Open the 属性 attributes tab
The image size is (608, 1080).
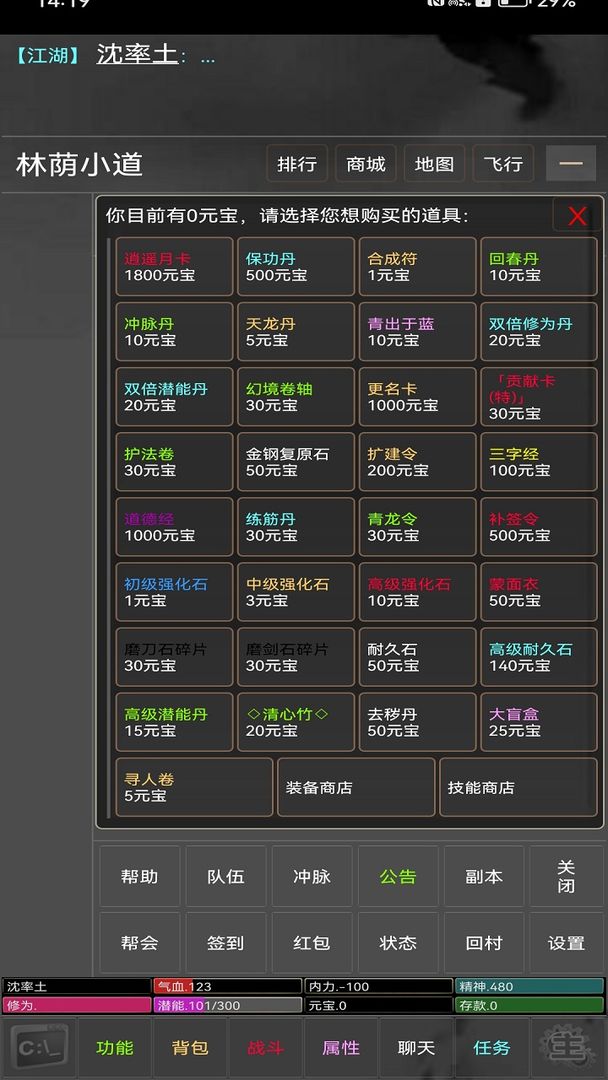341,1047
